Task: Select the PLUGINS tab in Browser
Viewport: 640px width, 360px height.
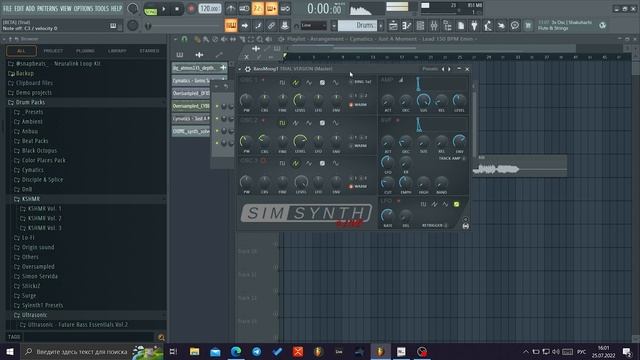Action: click(85, 51)
